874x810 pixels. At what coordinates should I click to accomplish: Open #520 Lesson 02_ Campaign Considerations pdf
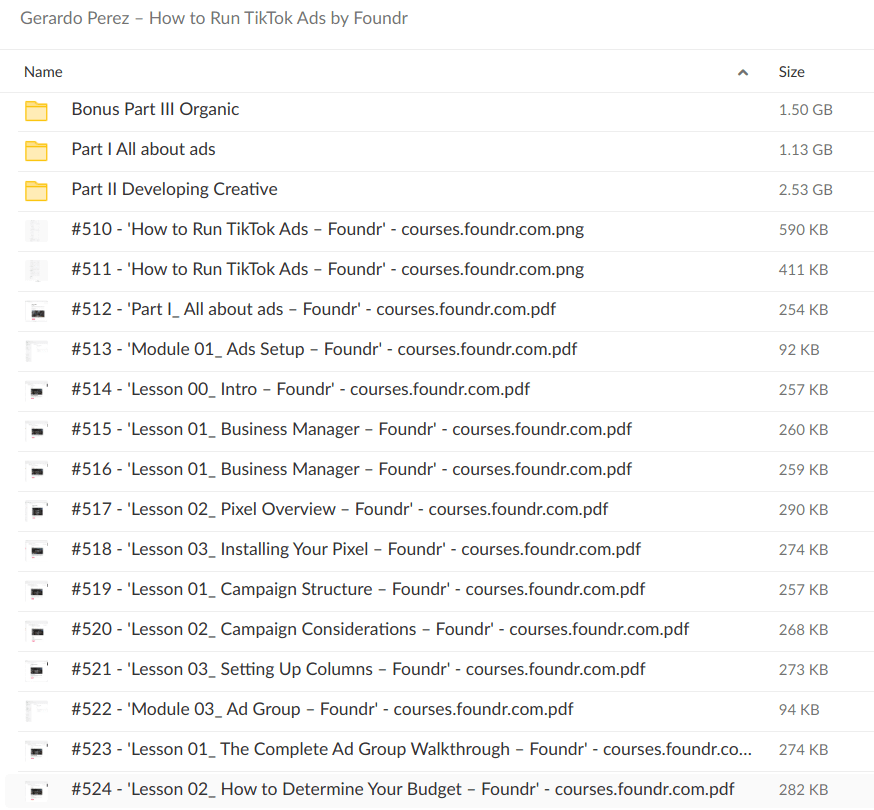pyautogui.click(x=380, y=629)
